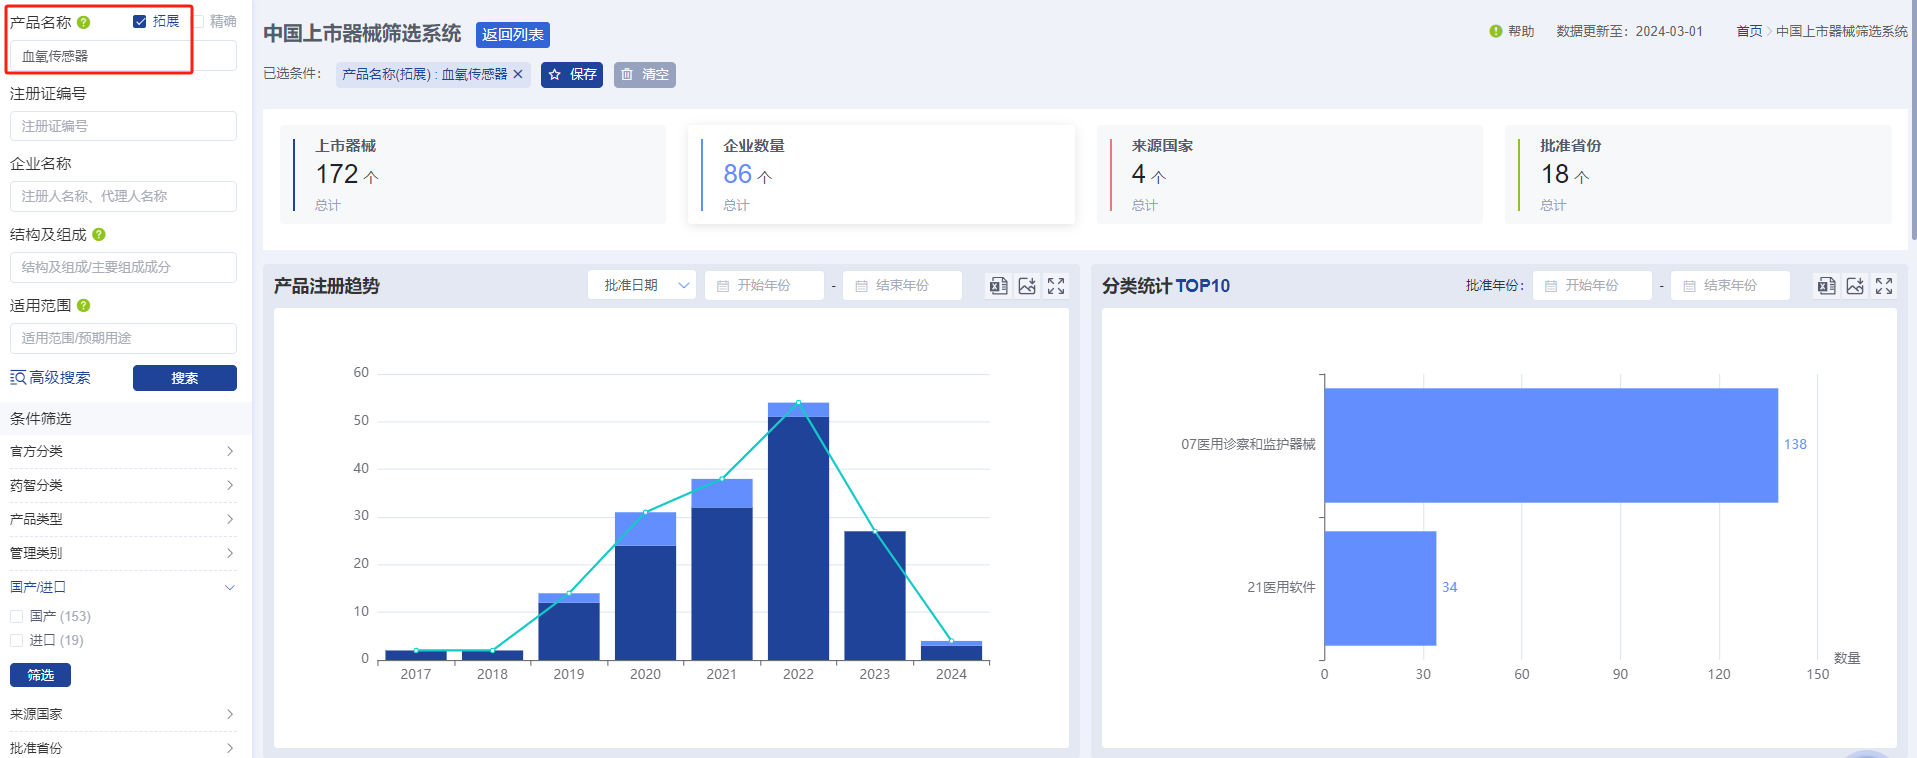Pick 开始年份 in 产品注册趋势 panel
This screenshot has width=1917, height=758.
[x=765, y=285]
